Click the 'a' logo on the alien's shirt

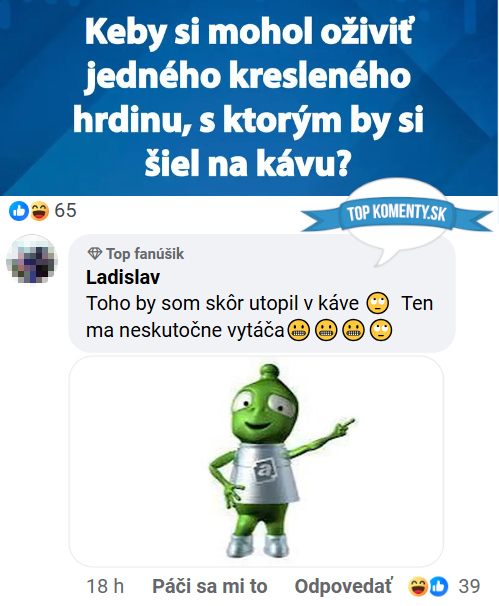point(264,470)
